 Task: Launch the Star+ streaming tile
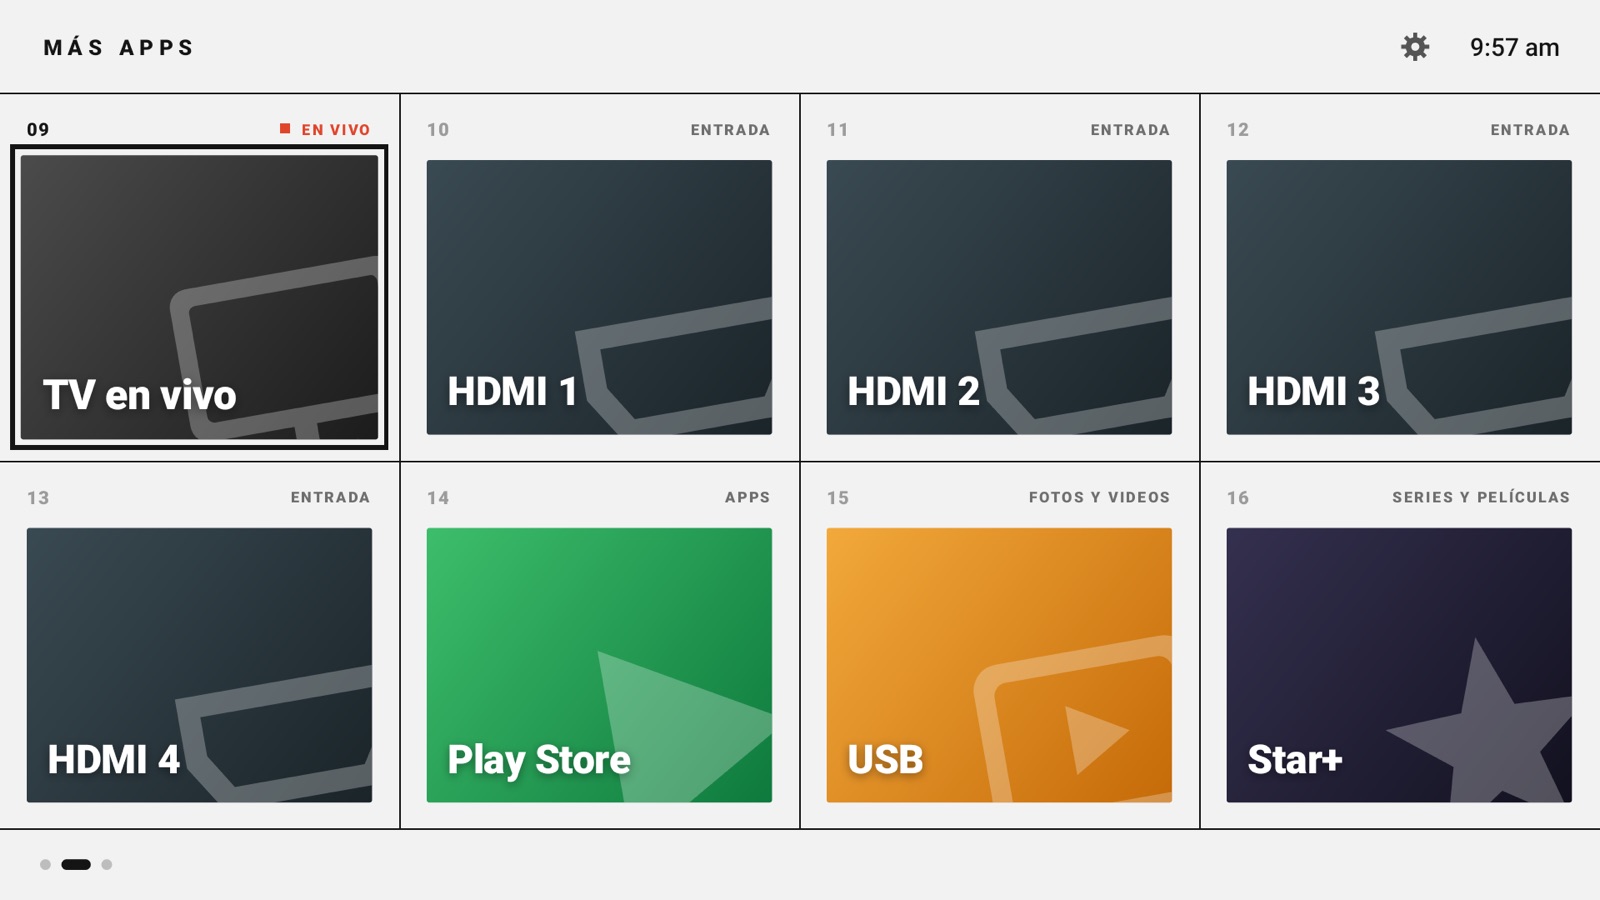[1399, 665]
